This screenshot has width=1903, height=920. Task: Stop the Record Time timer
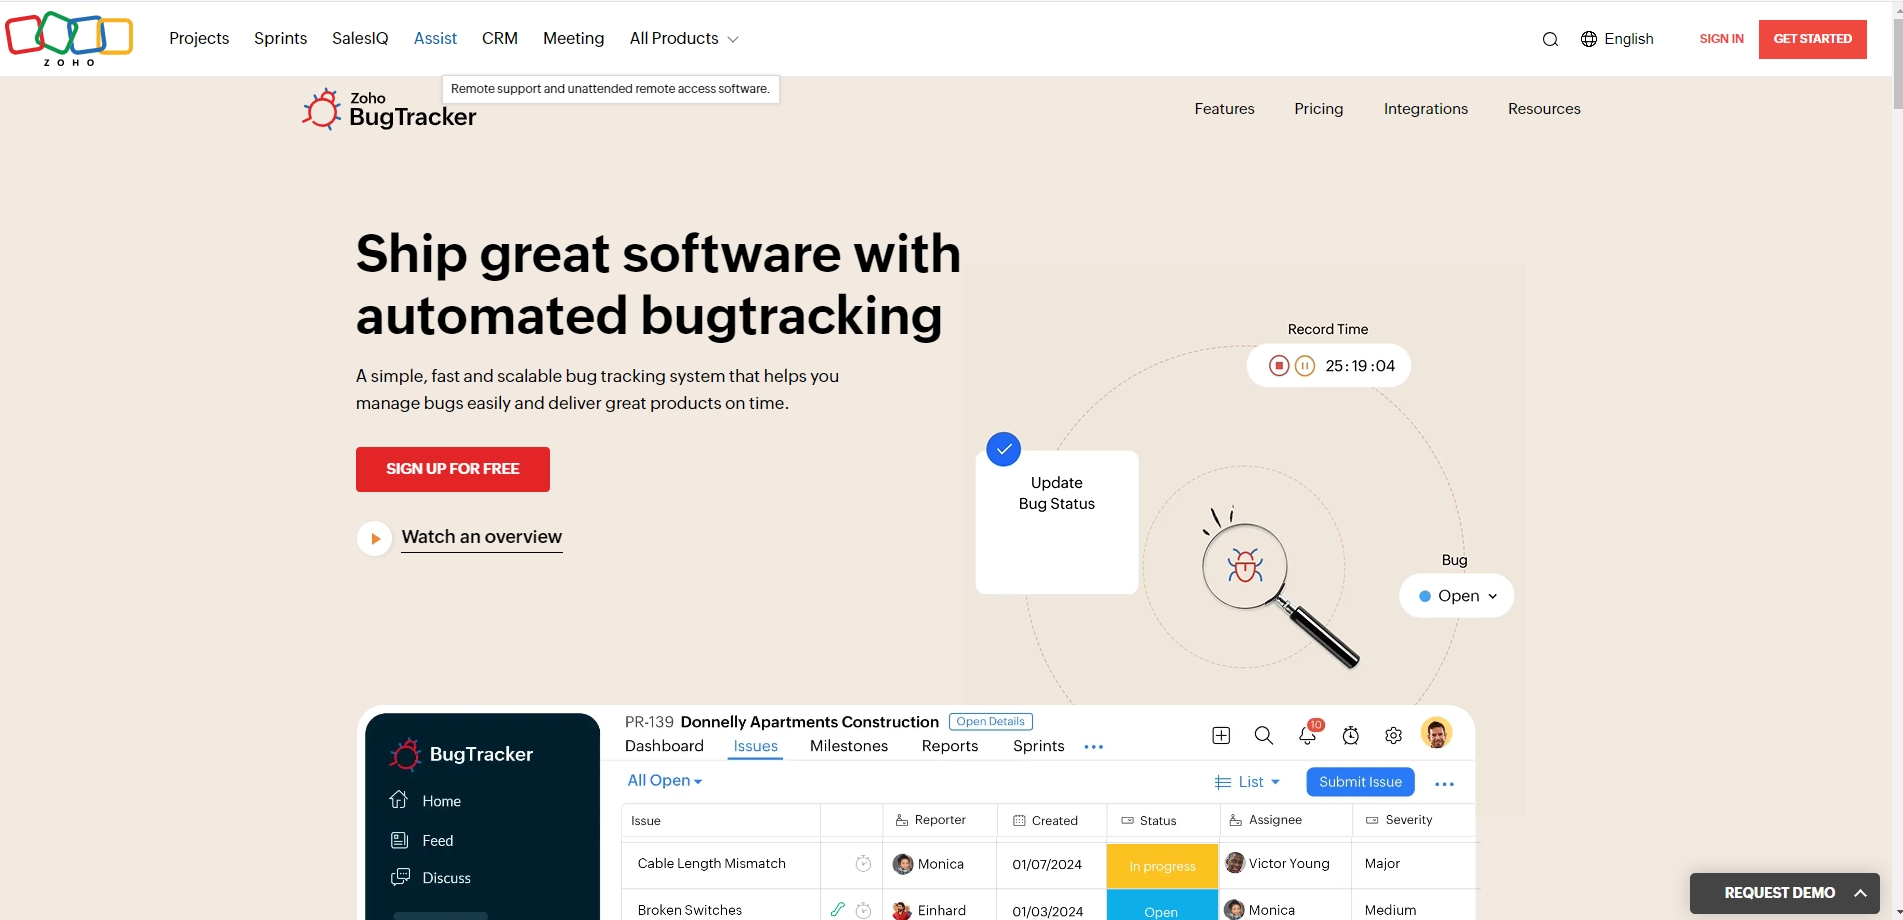pyautogui.click(x=1278, y=366)
